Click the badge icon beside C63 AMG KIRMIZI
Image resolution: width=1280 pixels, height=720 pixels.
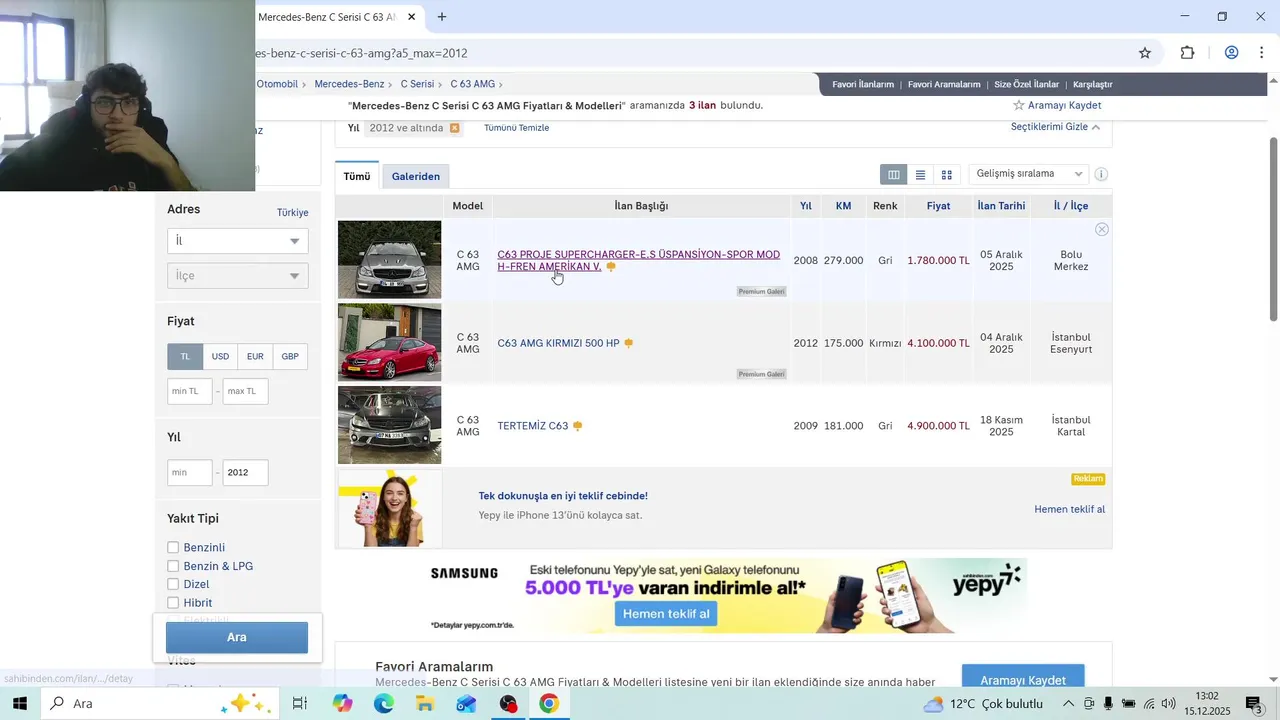[628, 343]
